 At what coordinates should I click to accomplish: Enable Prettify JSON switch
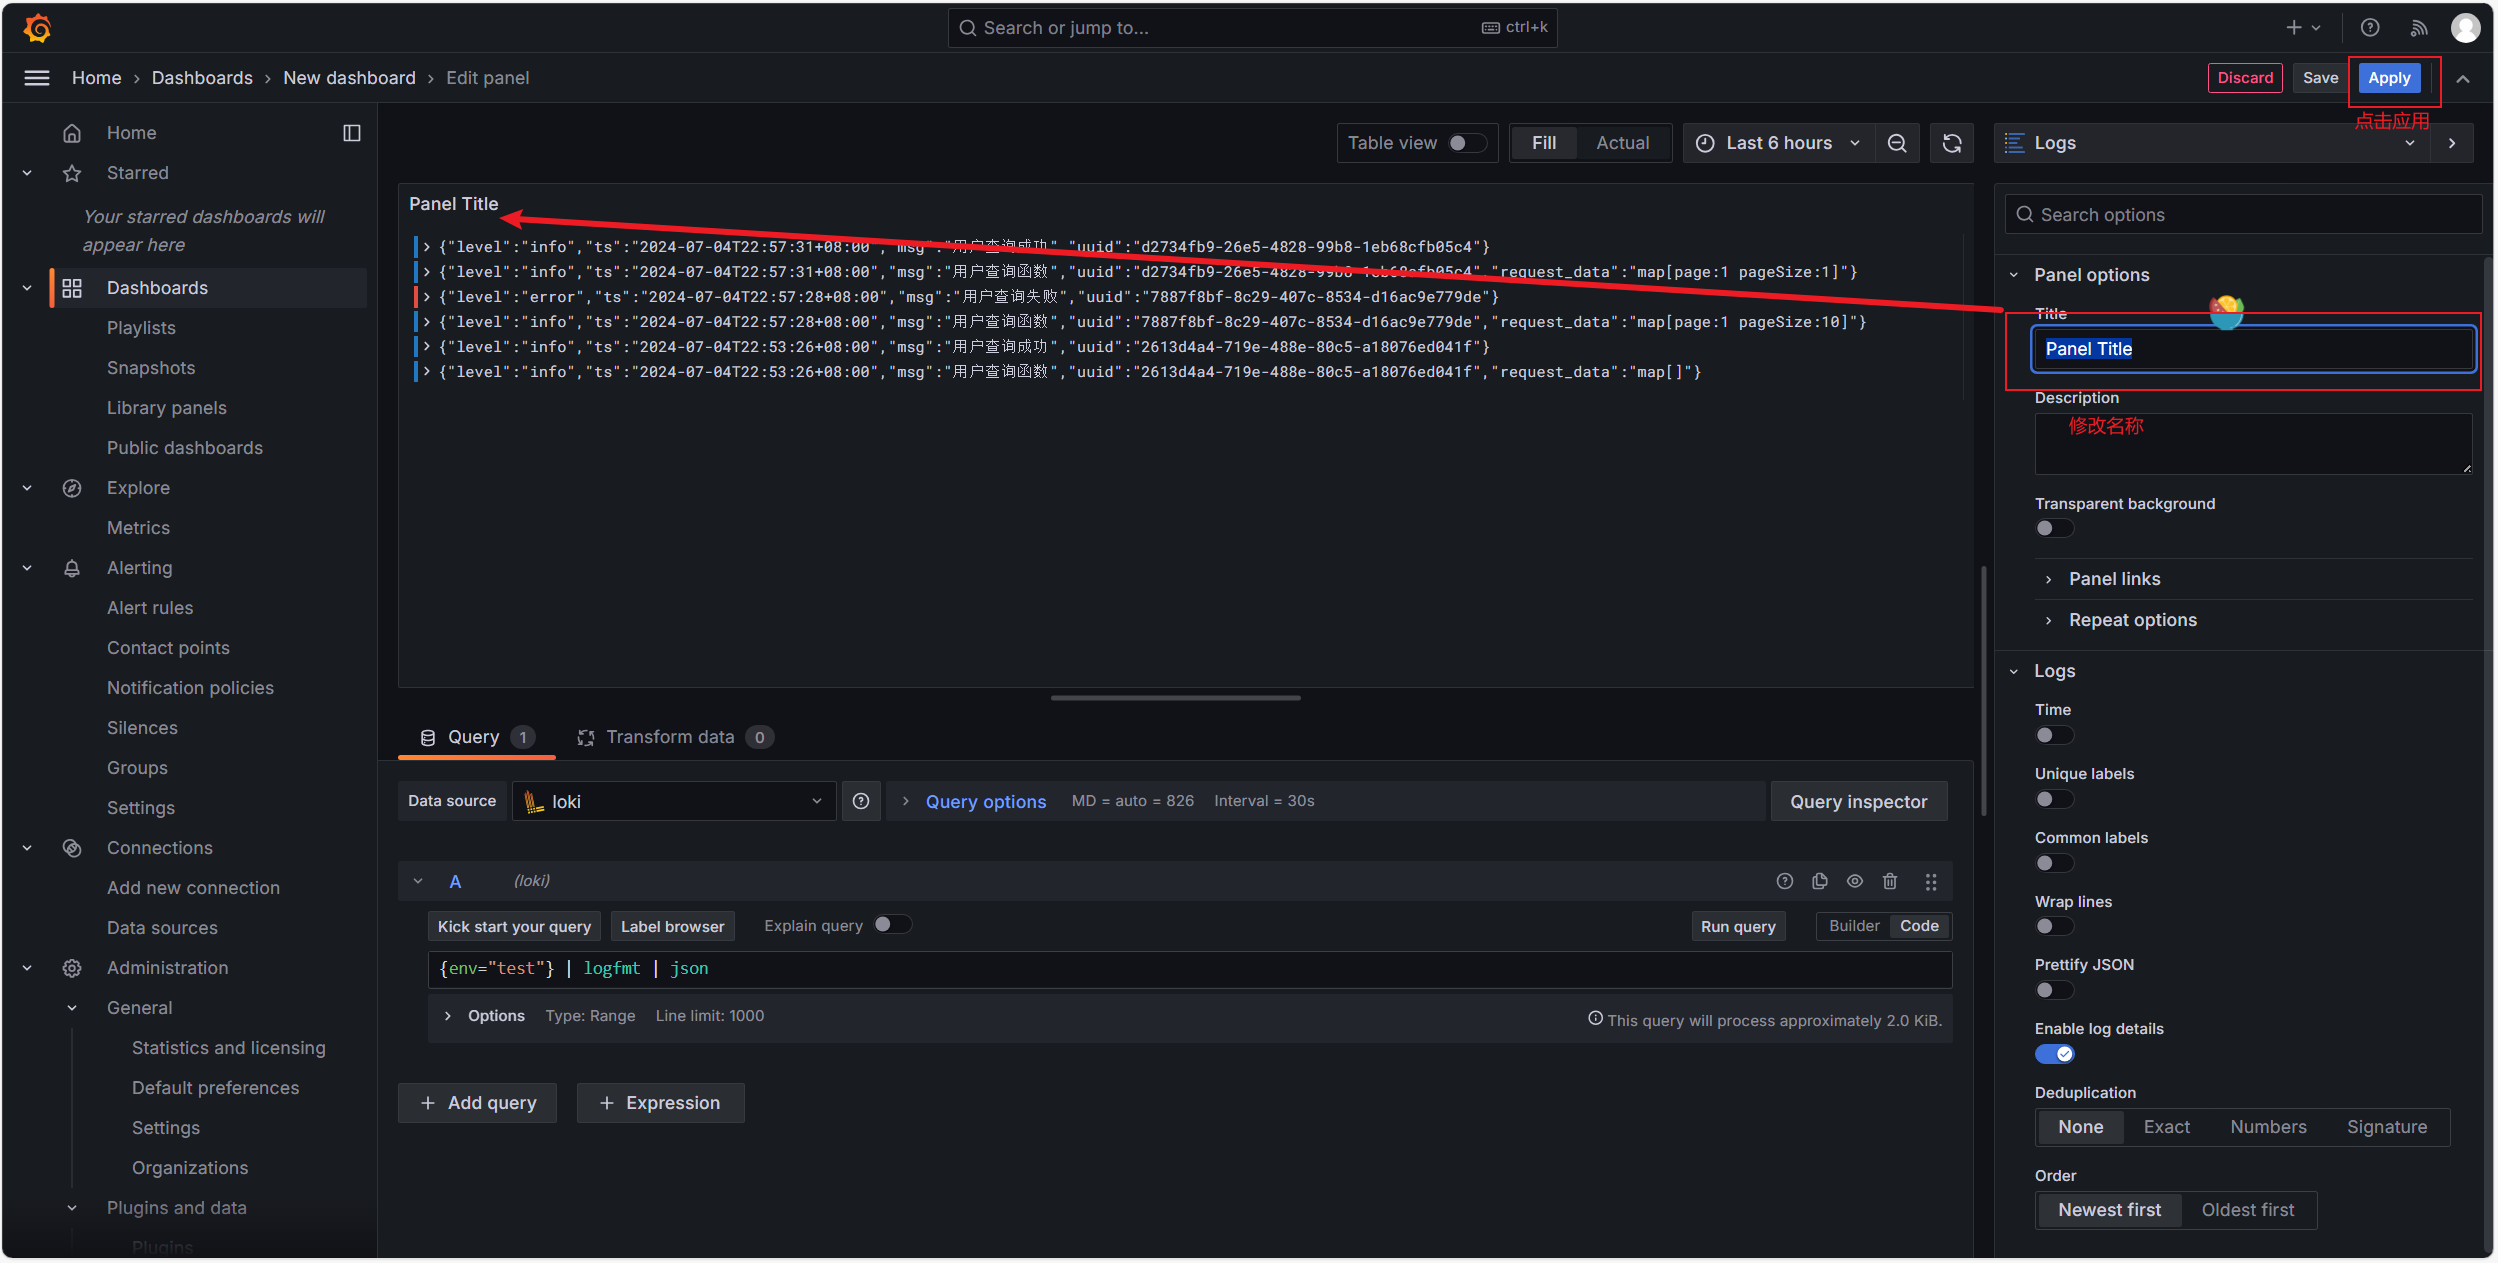2054,990
